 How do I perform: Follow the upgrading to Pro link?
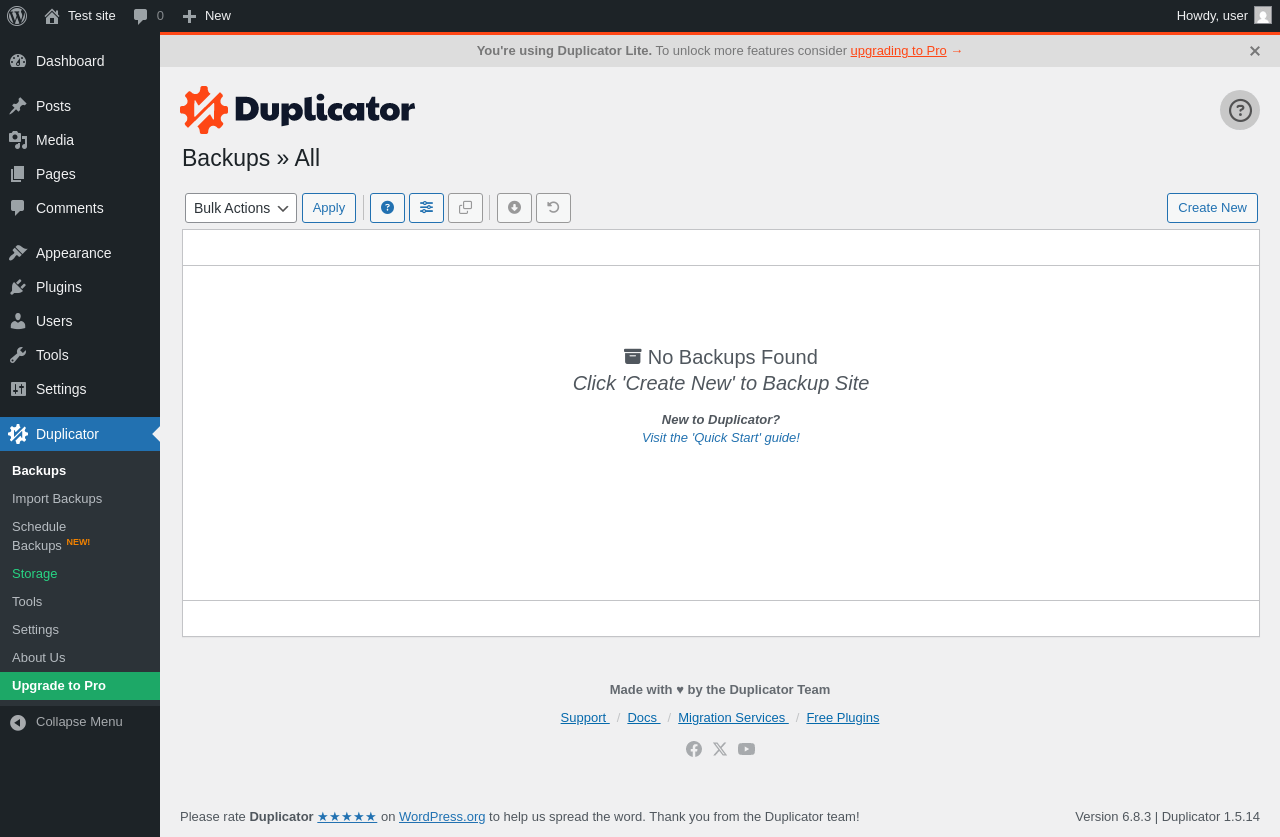click(x=898, y=51)
